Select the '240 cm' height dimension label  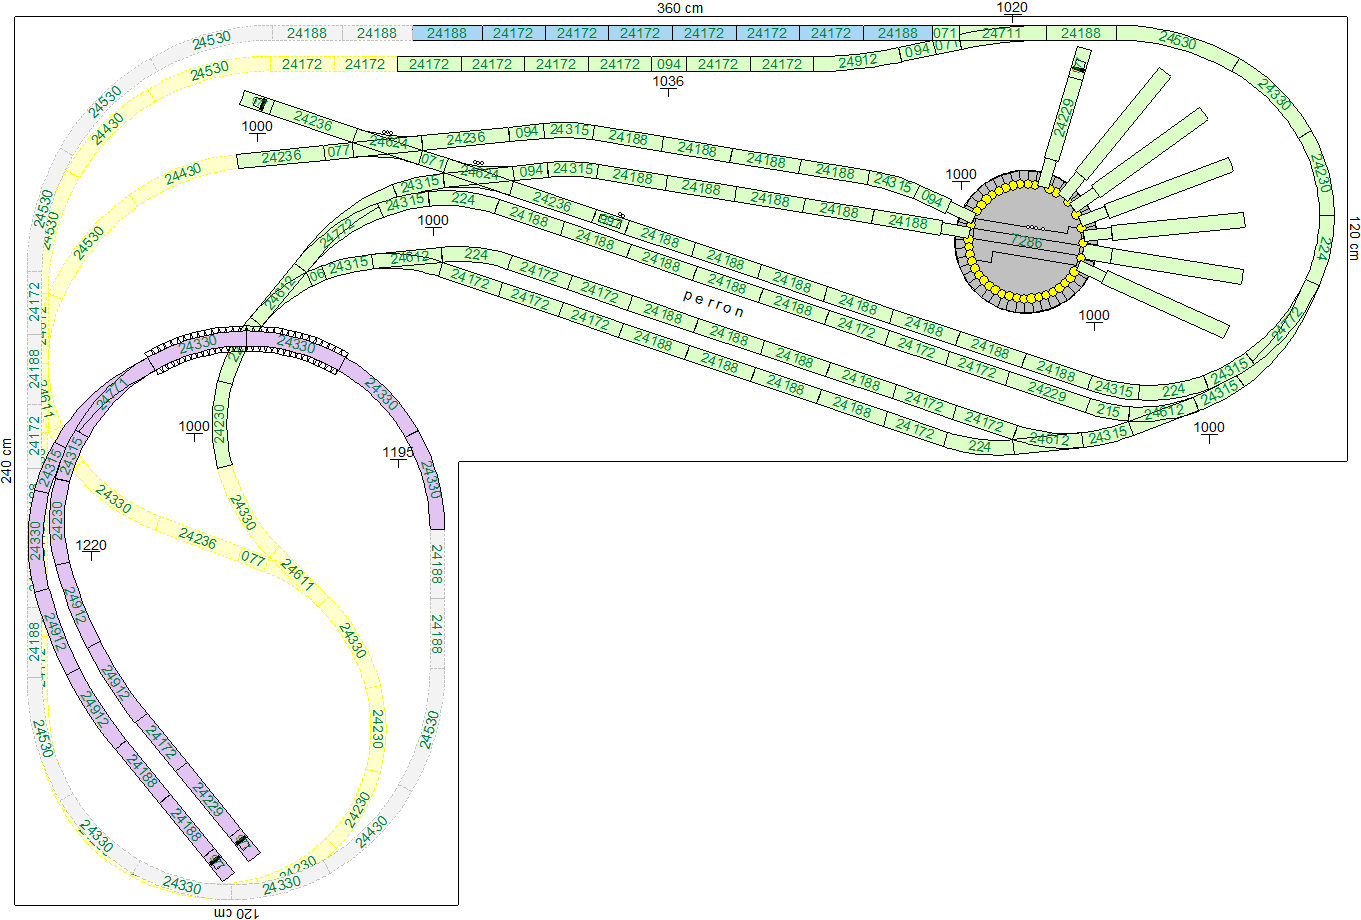[x=7, y=460]
